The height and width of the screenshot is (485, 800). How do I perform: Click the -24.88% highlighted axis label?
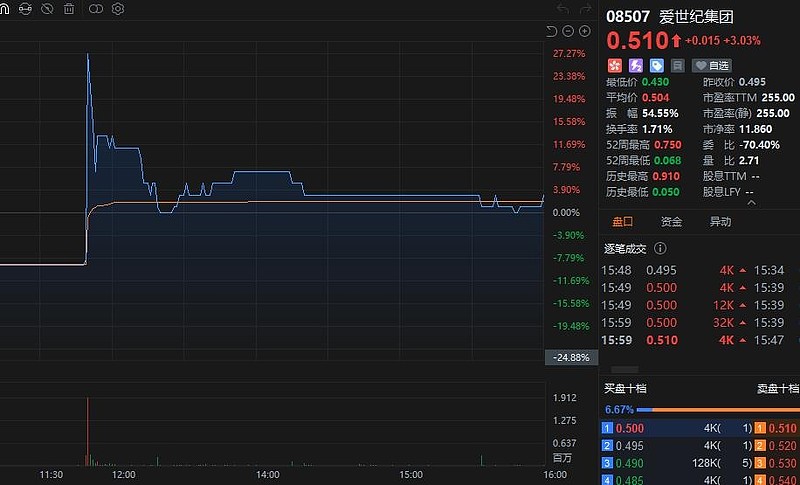pyautogui.click(x=570, y=358)
